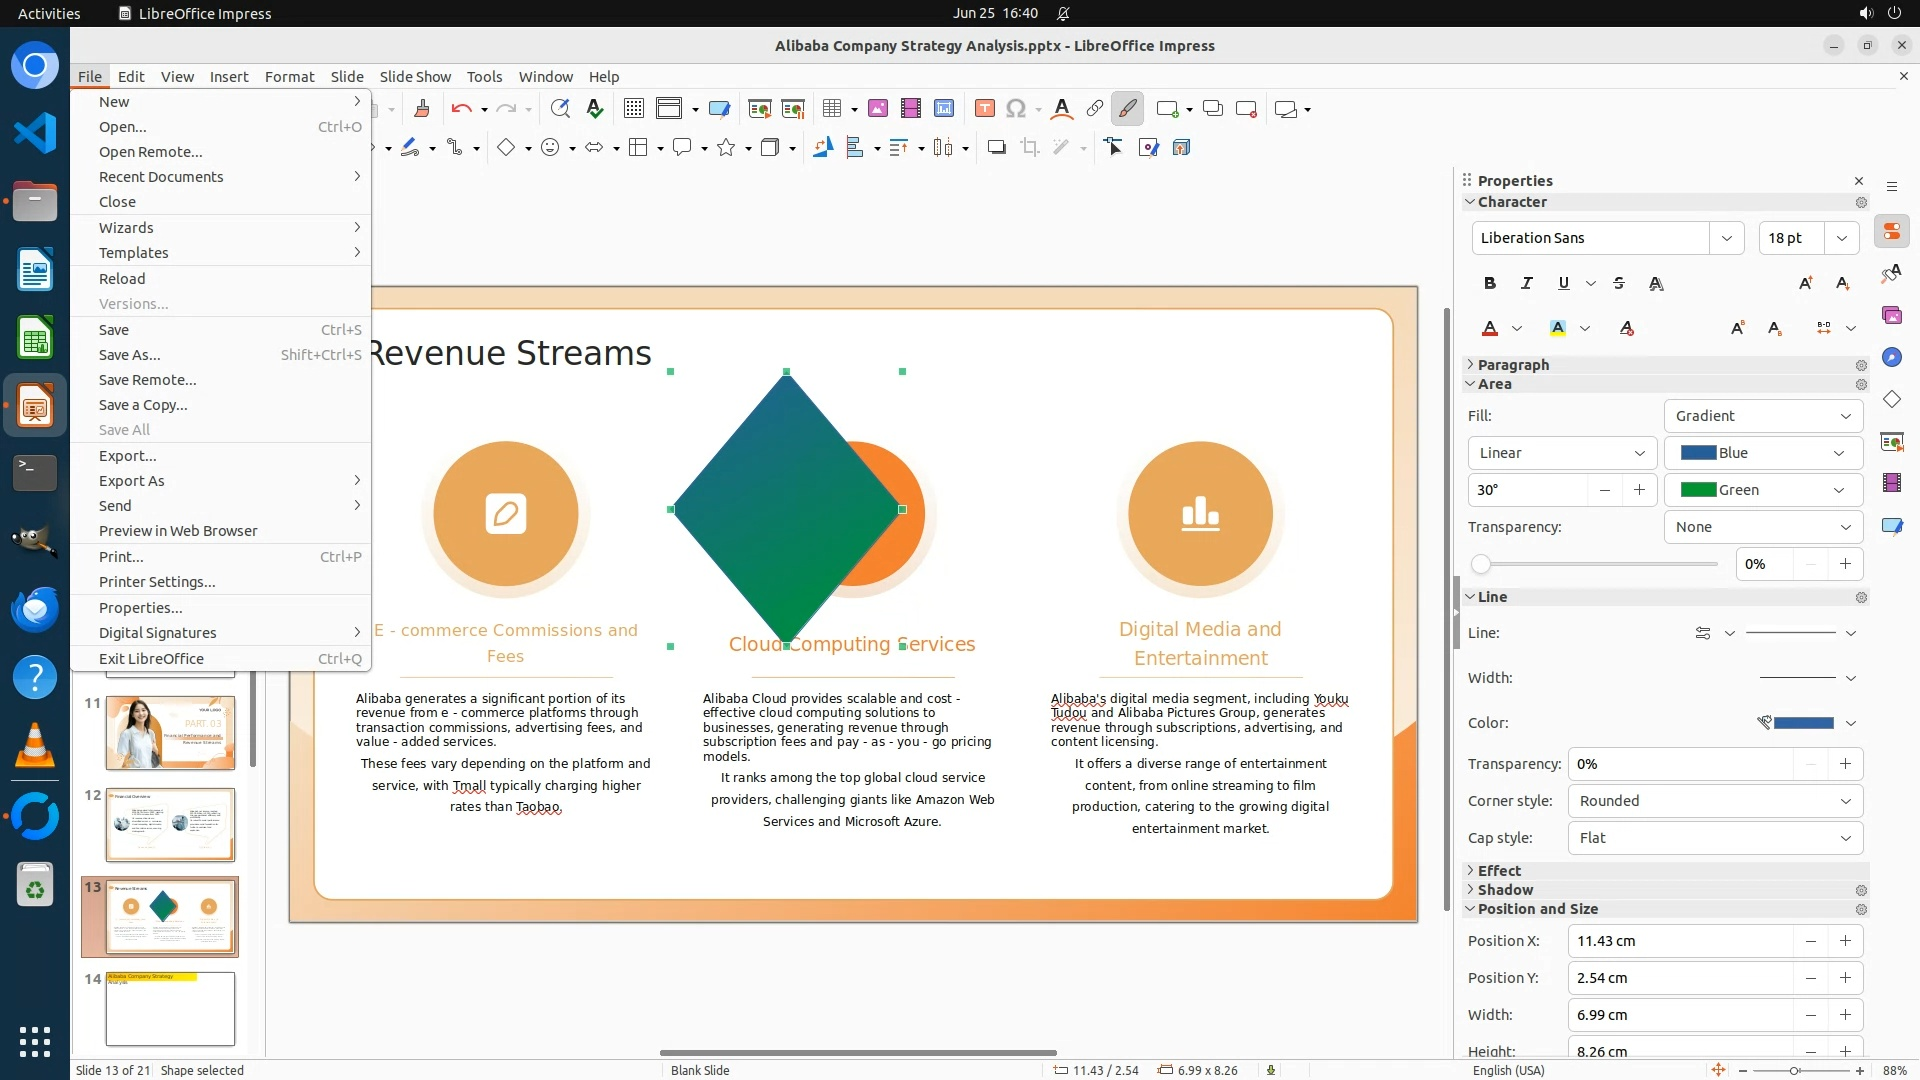The height and width of the screenshot is (1080, 1920).
Task: Insert a table with the toolbar icon
Action: click(831, 108)
